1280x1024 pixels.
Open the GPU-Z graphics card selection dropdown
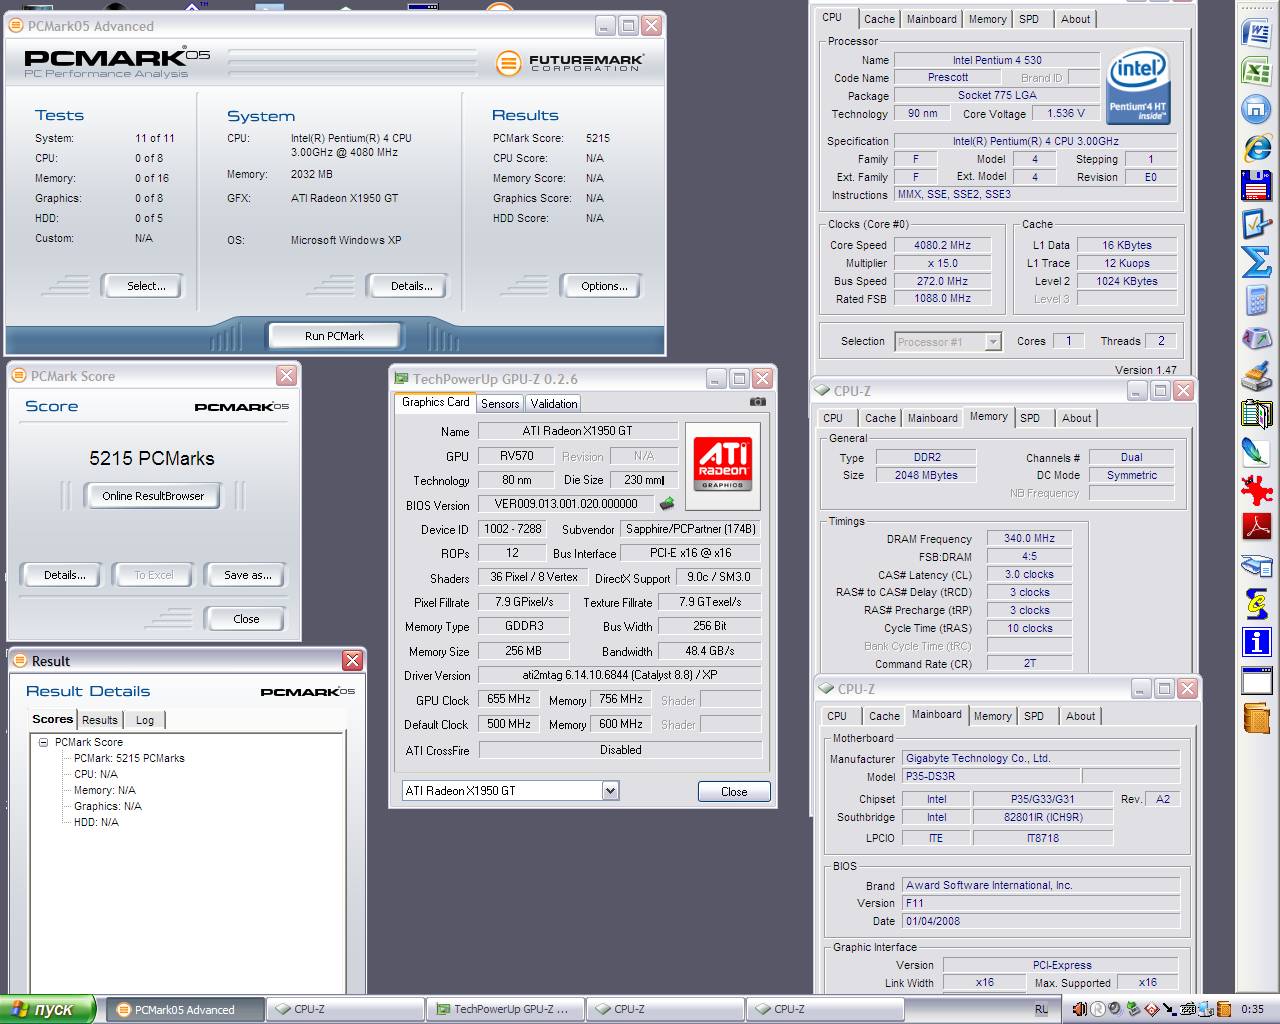610,790
